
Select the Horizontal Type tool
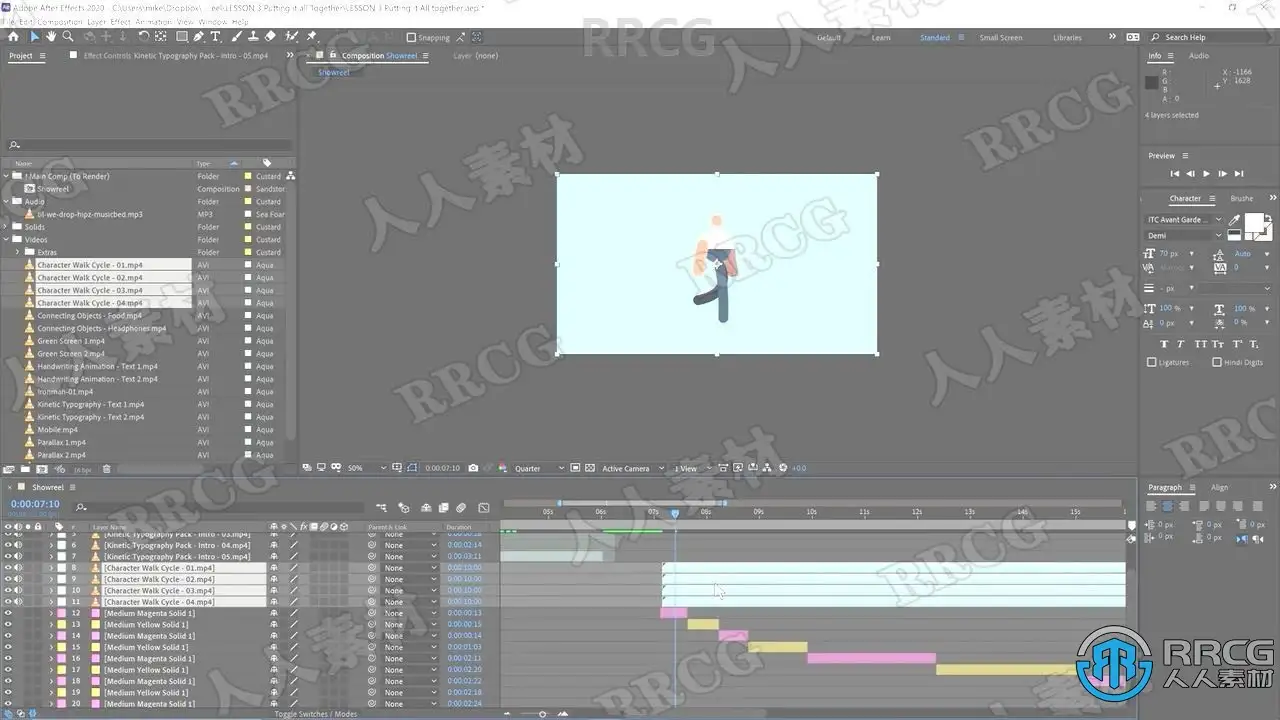[215, 37]
